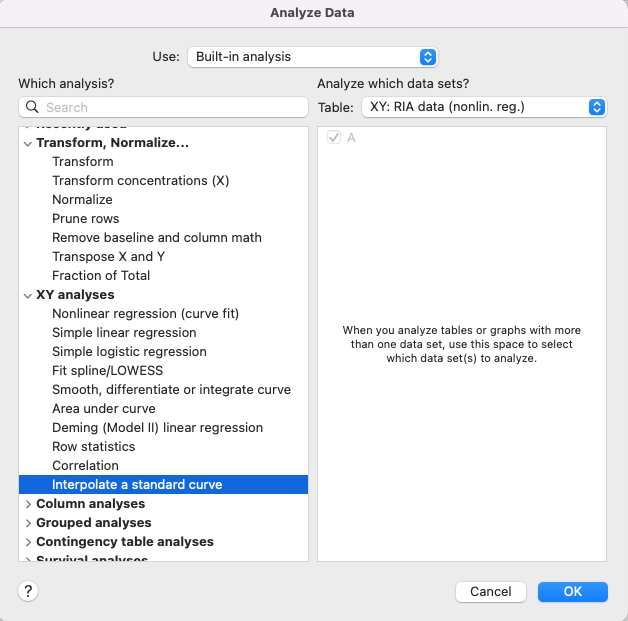Image resolution: width=628 pixels, height=621 pixels.
Task: Pick the Fit spline/LOWESS analysis
Action: [107, 371]
